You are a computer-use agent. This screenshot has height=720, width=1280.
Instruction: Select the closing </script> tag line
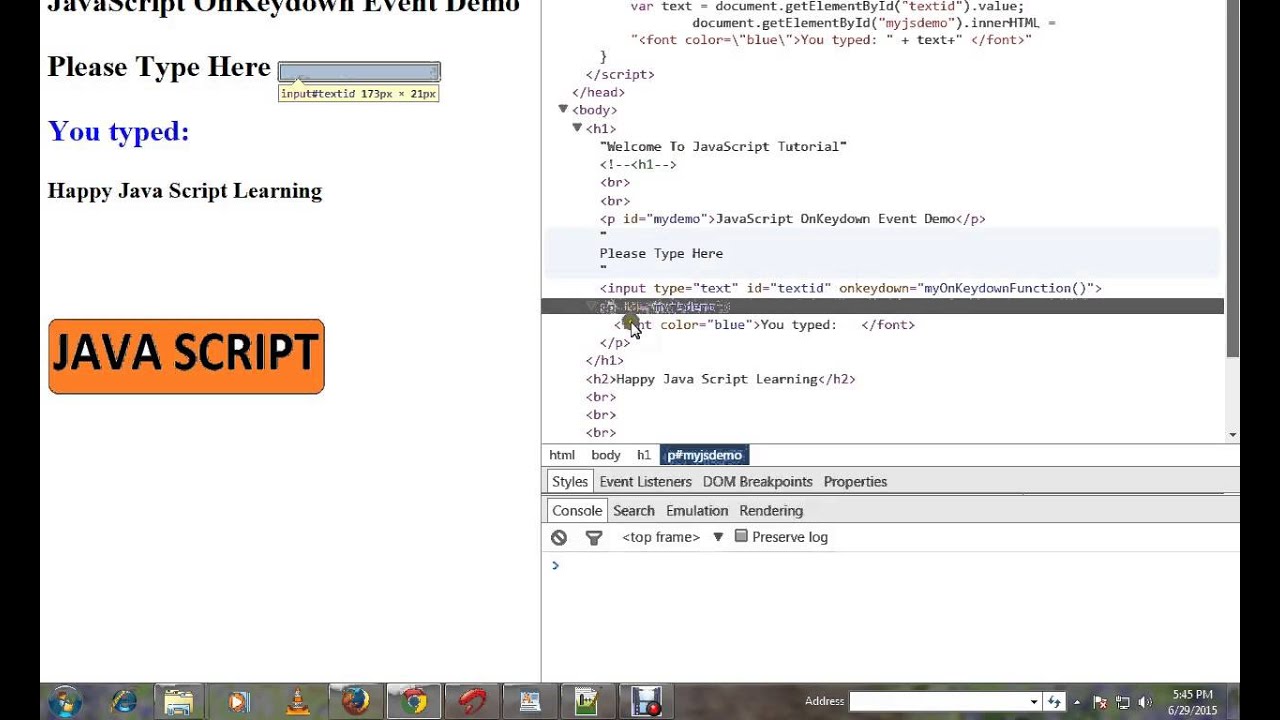pyautogui.click(x=620, y=75)
